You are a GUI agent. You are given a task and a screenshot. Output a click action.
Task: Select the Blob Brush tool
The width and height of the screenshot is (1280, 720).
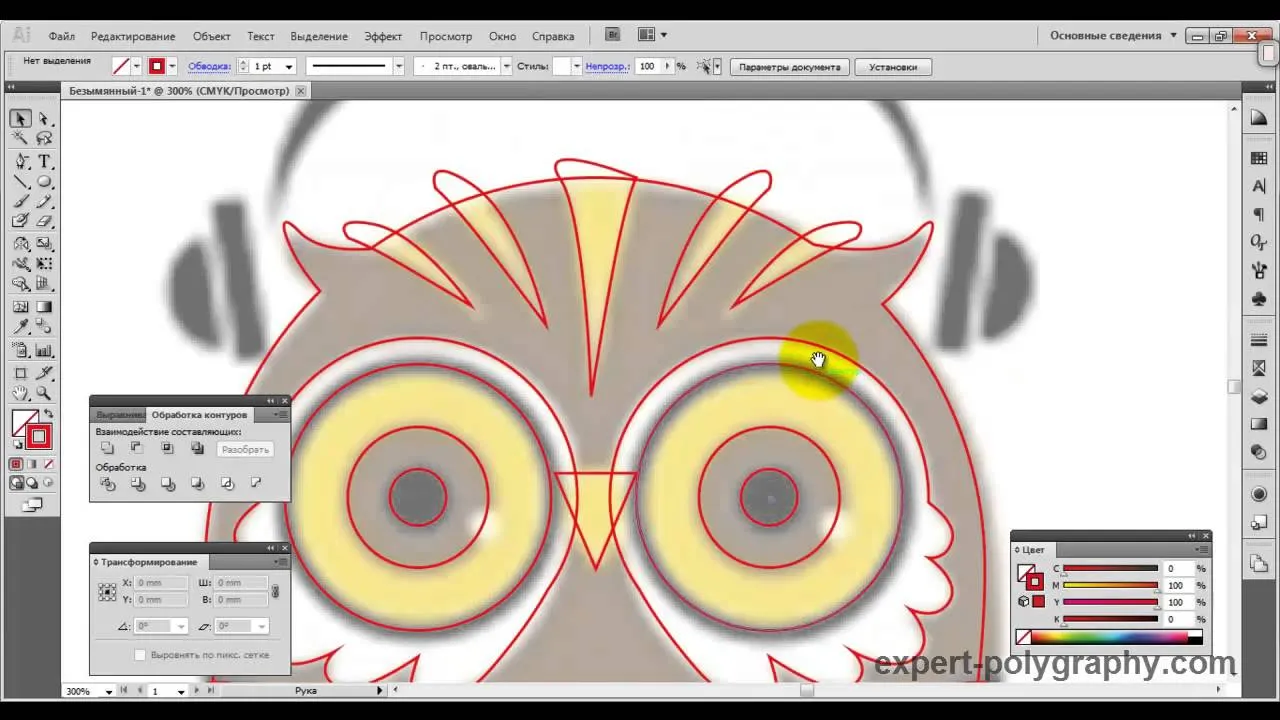(20, 221)
